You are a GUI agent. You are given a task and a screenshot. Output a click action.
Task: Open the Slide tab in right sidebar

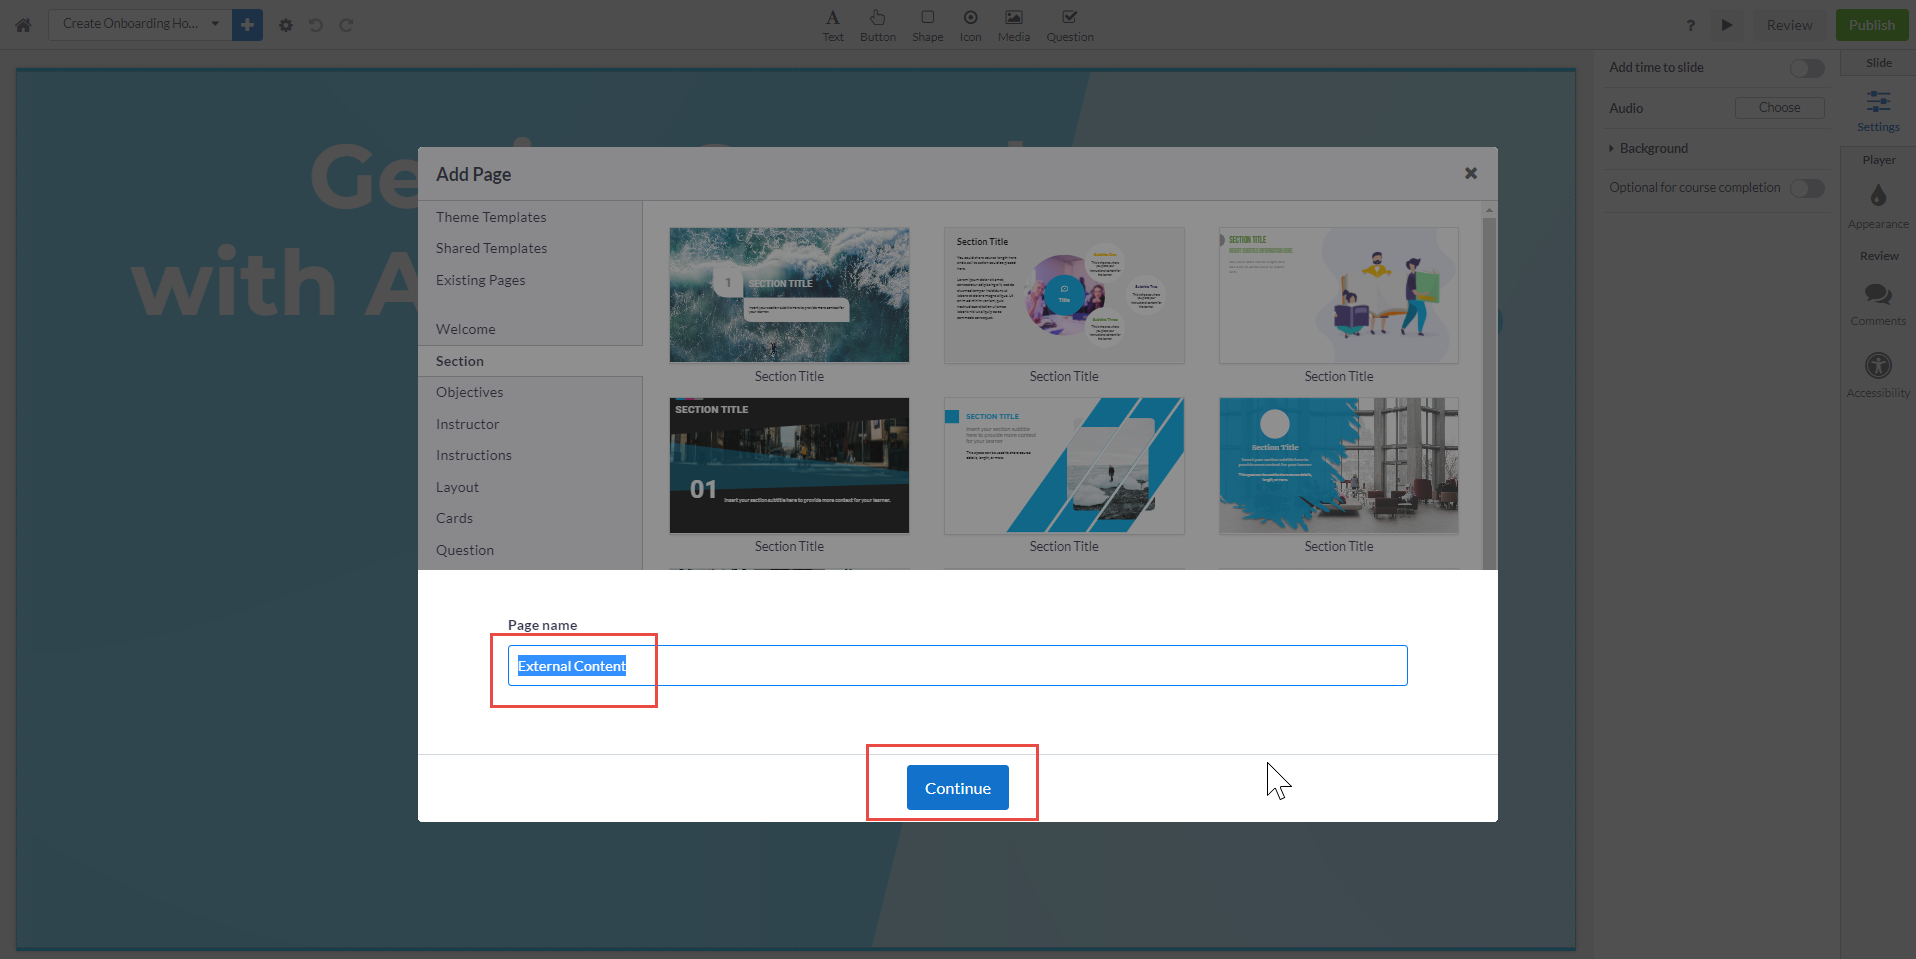point(1878,63)
